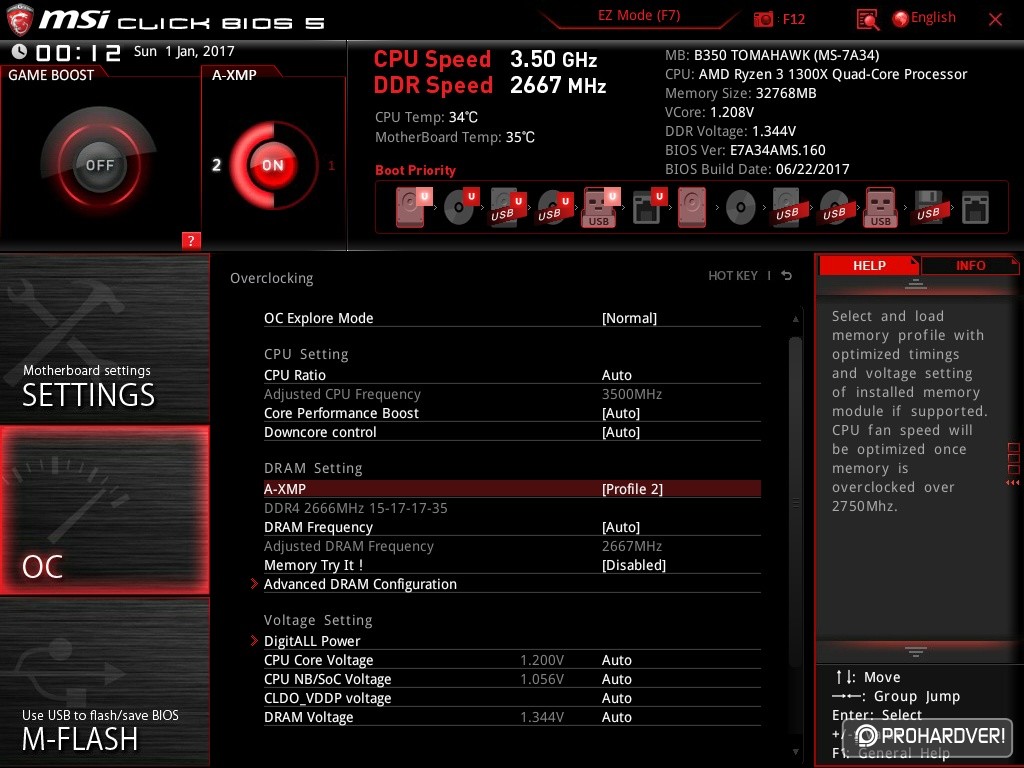Switch to EZ Mode (F7)
1024x768 pixels.
[x=639, y=16]
